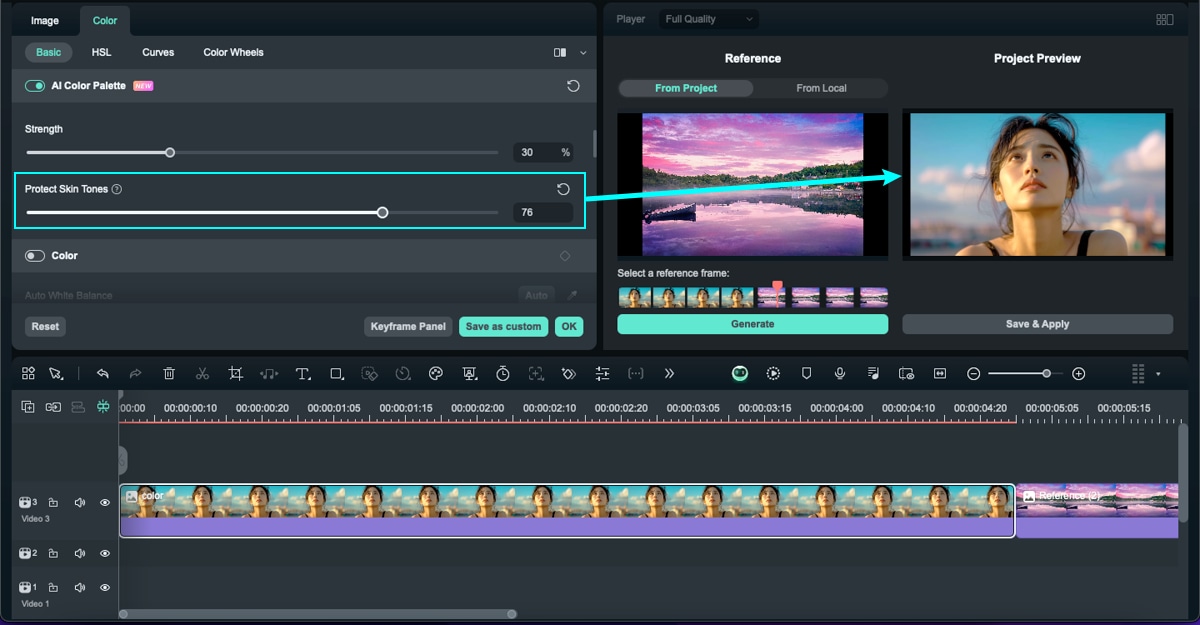Click the Undo arrow in the timeline toolbar

click(102, 373)
